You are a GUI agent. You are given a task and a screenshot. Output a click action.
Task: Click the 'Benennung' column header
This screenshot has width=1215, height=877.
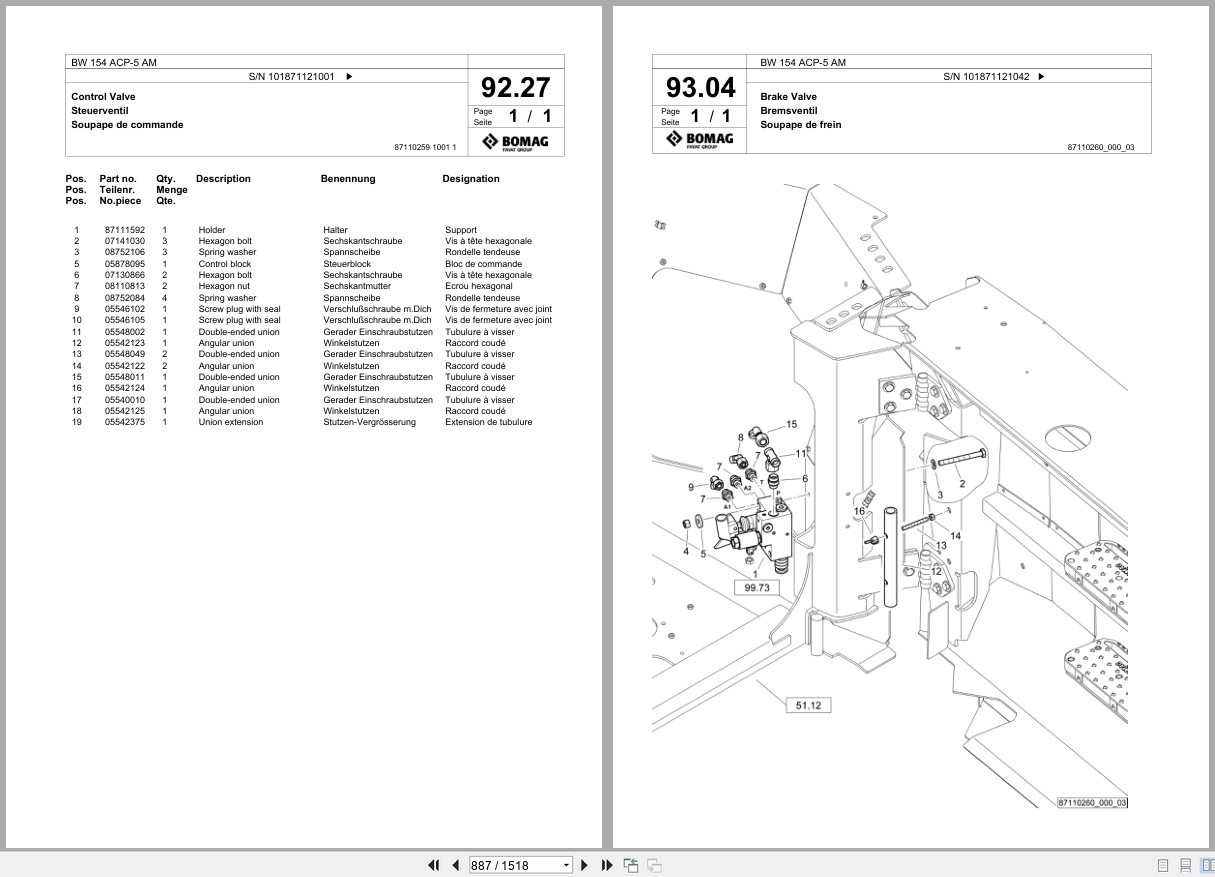348,179
